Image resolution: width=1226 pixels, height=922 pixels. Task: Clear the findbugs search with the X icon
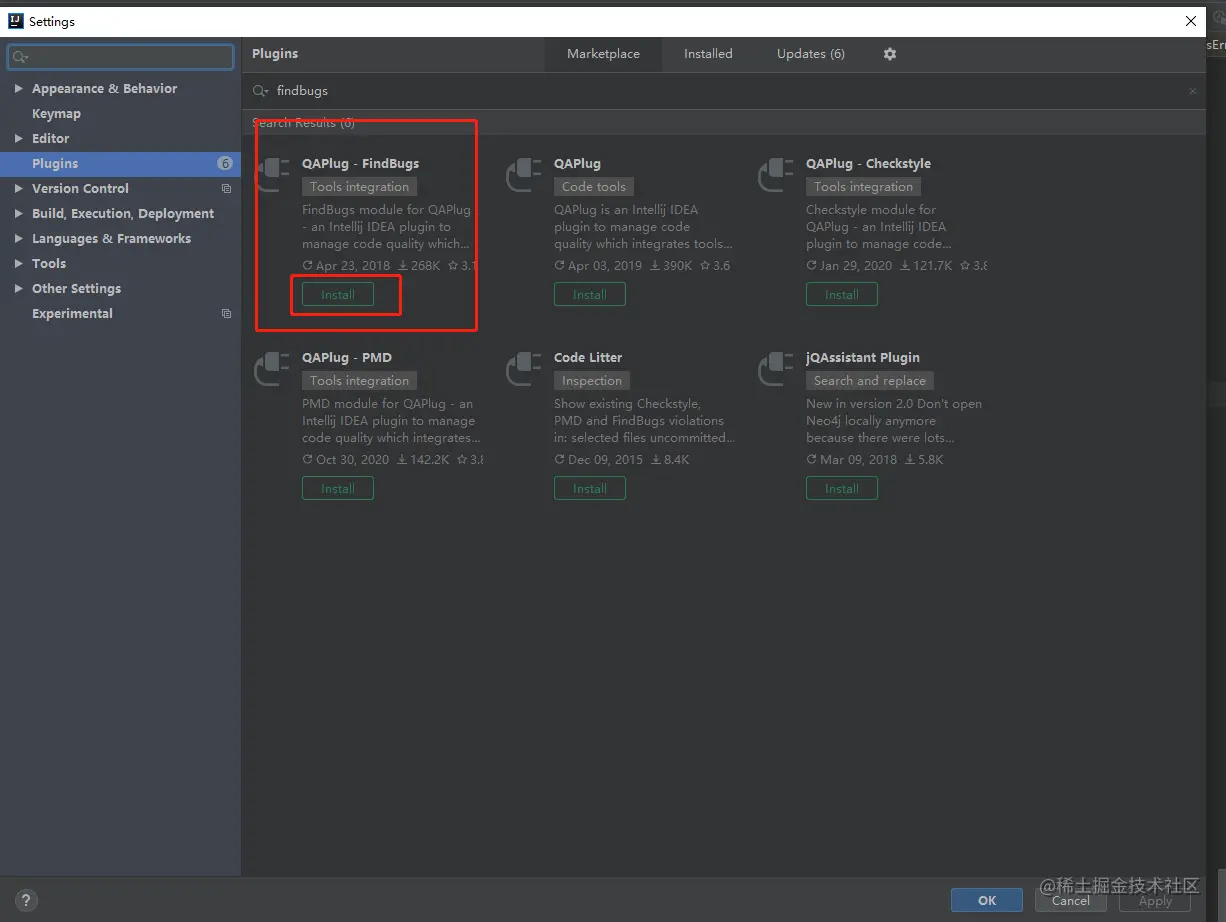pyautogui.click(x=1192, y=91)
